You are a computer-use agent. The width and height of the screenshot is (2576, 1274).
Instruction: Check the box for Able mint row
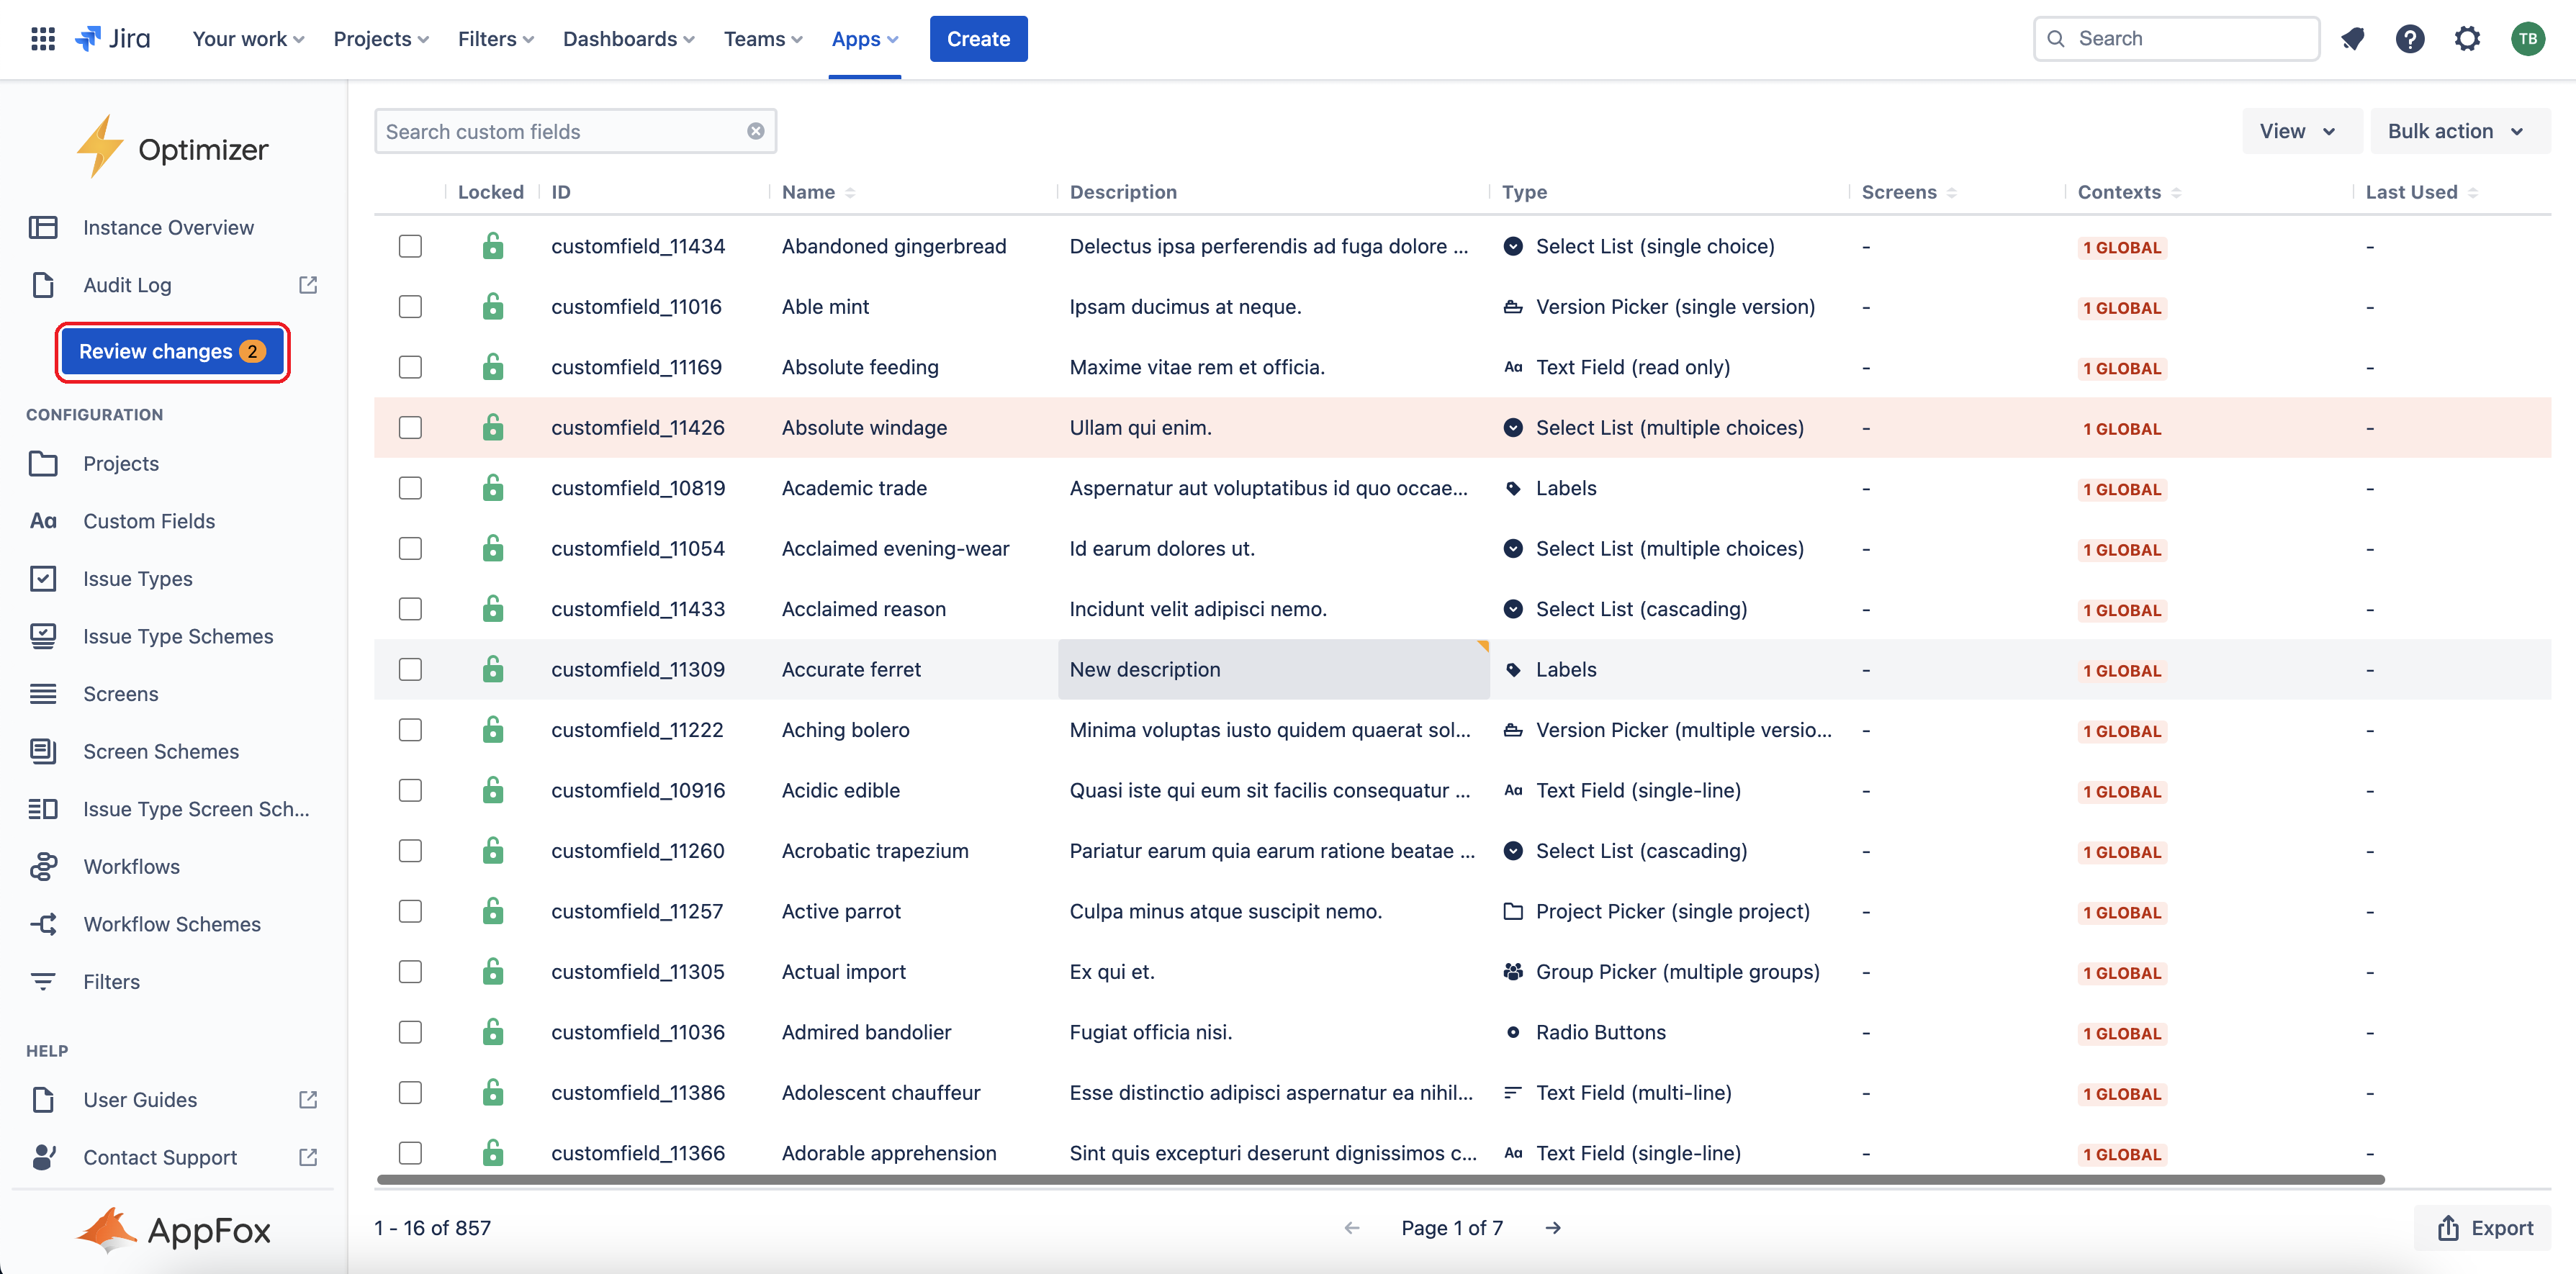pyautogui.click(x=410, y=307)
